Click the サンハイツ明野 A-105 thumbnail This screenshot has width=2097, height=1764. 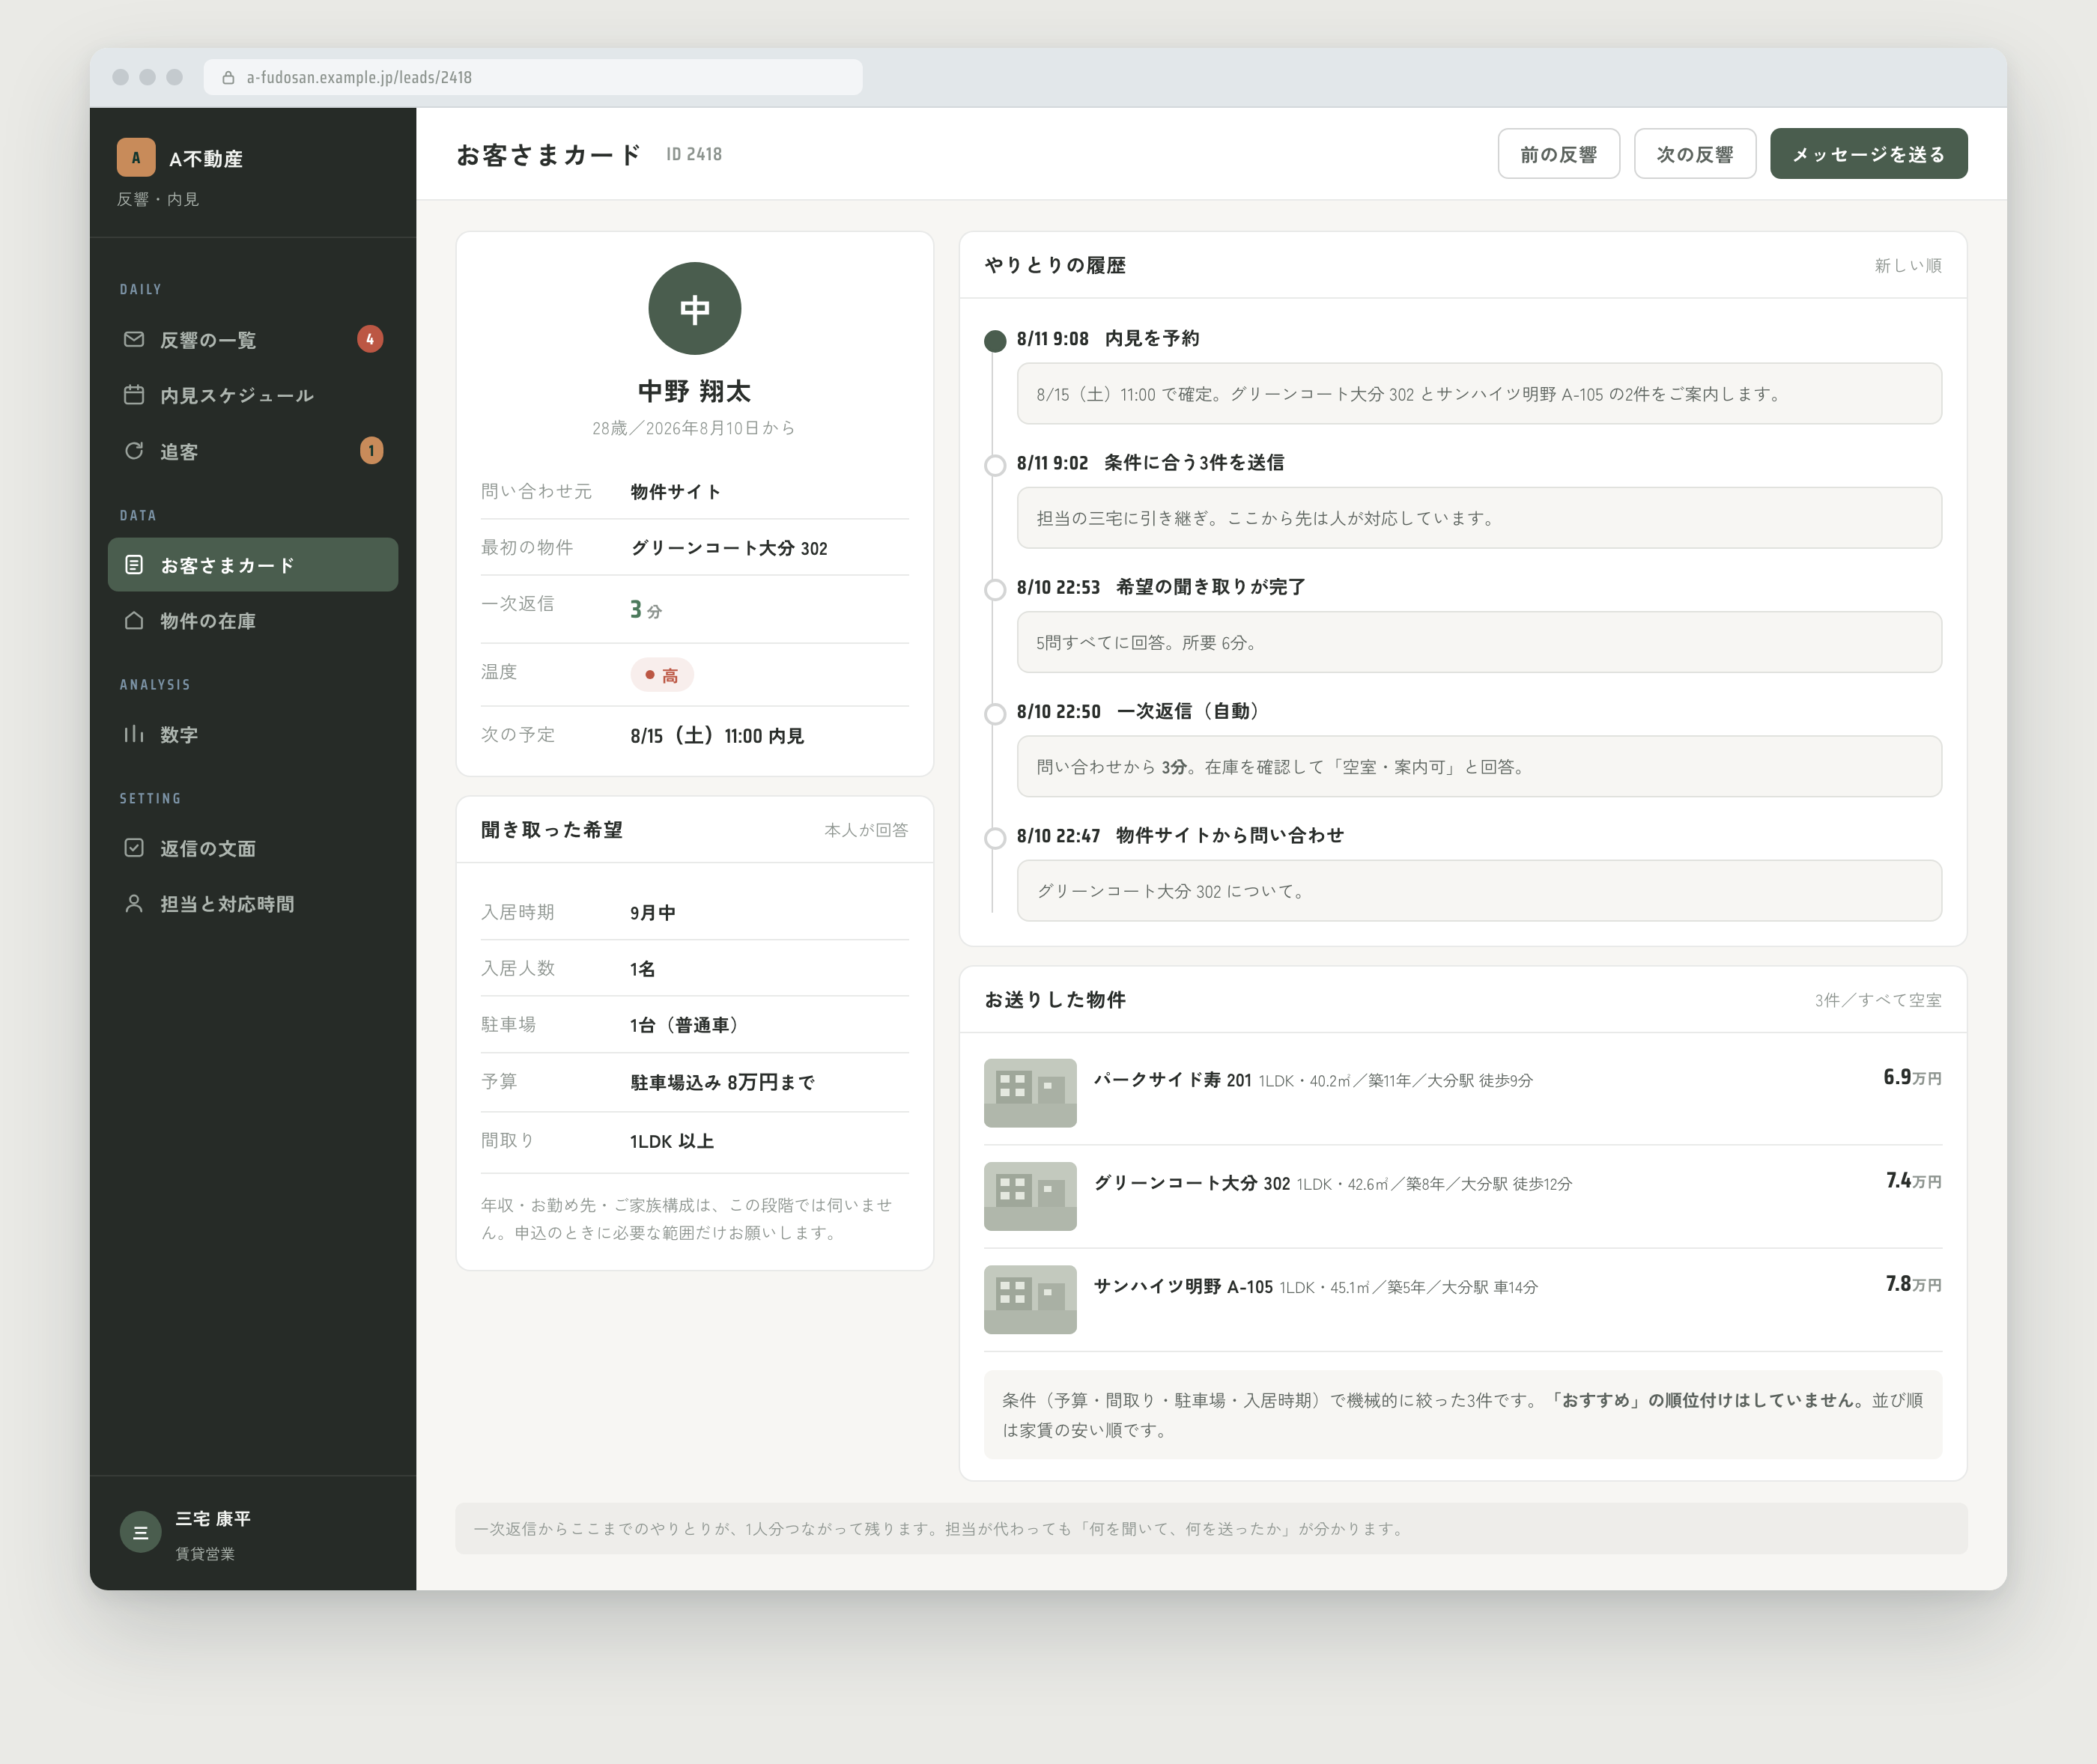click(1030, 1299)
